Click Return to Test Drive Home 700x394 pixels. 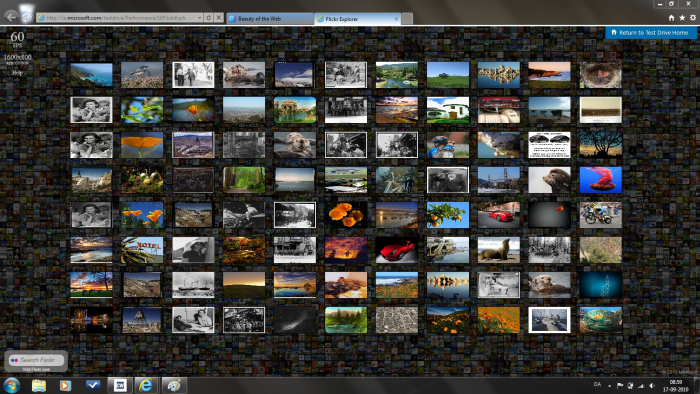(650, 33)
